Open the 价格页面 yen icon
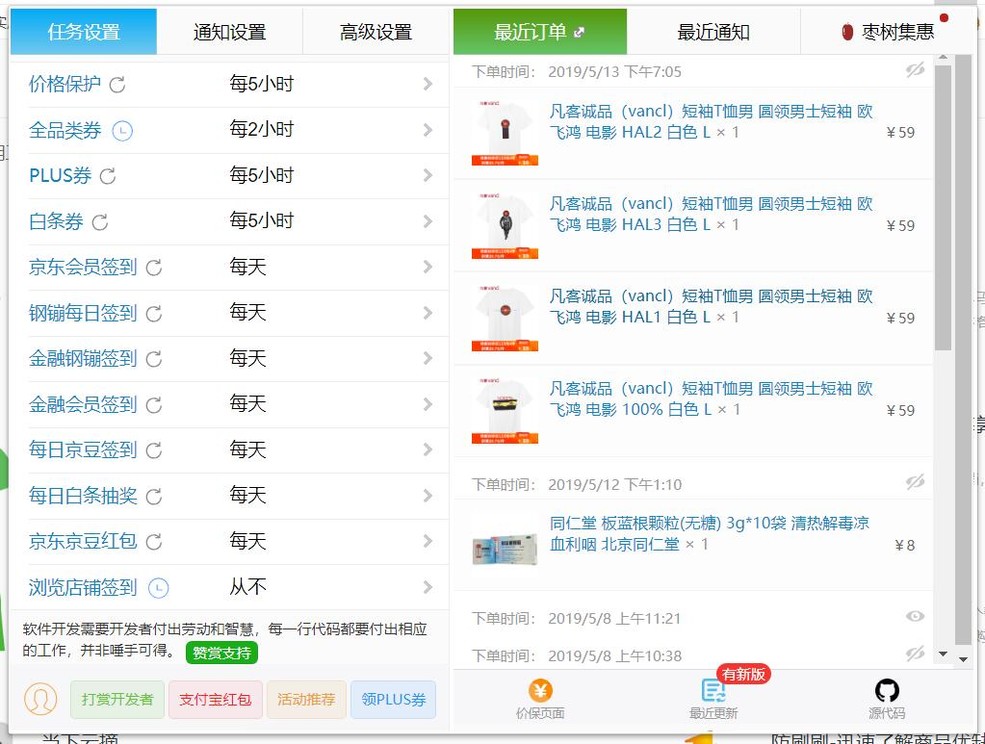Image resolution: width=985 pixels, height=744 pixels. pyautogui.click(x=541, y=691)
